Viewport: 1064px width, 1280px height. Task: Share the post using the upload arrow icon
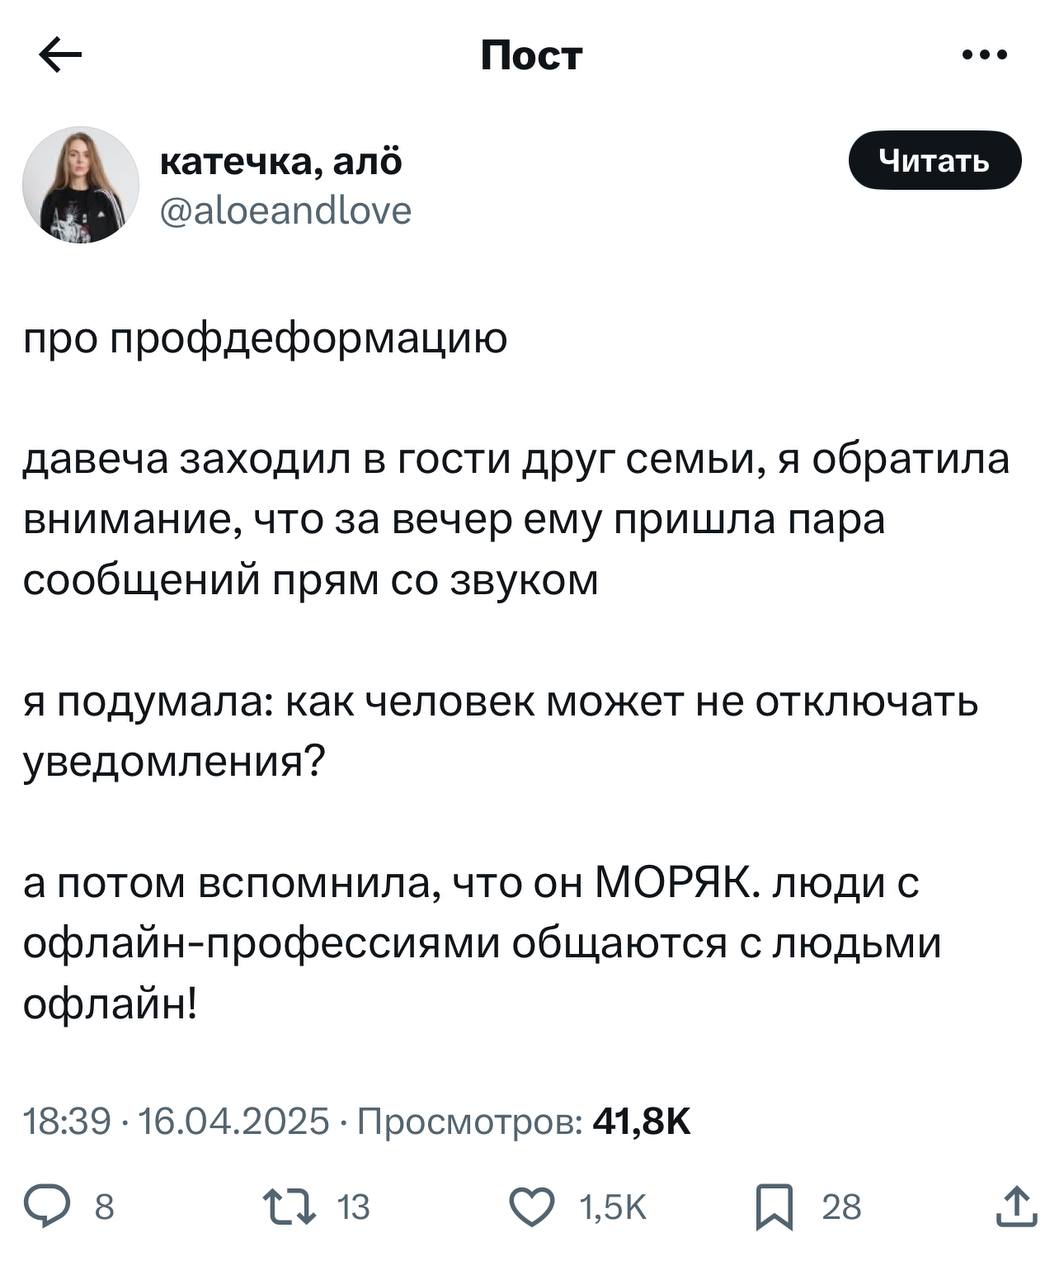click(x=1017, y=1205)
